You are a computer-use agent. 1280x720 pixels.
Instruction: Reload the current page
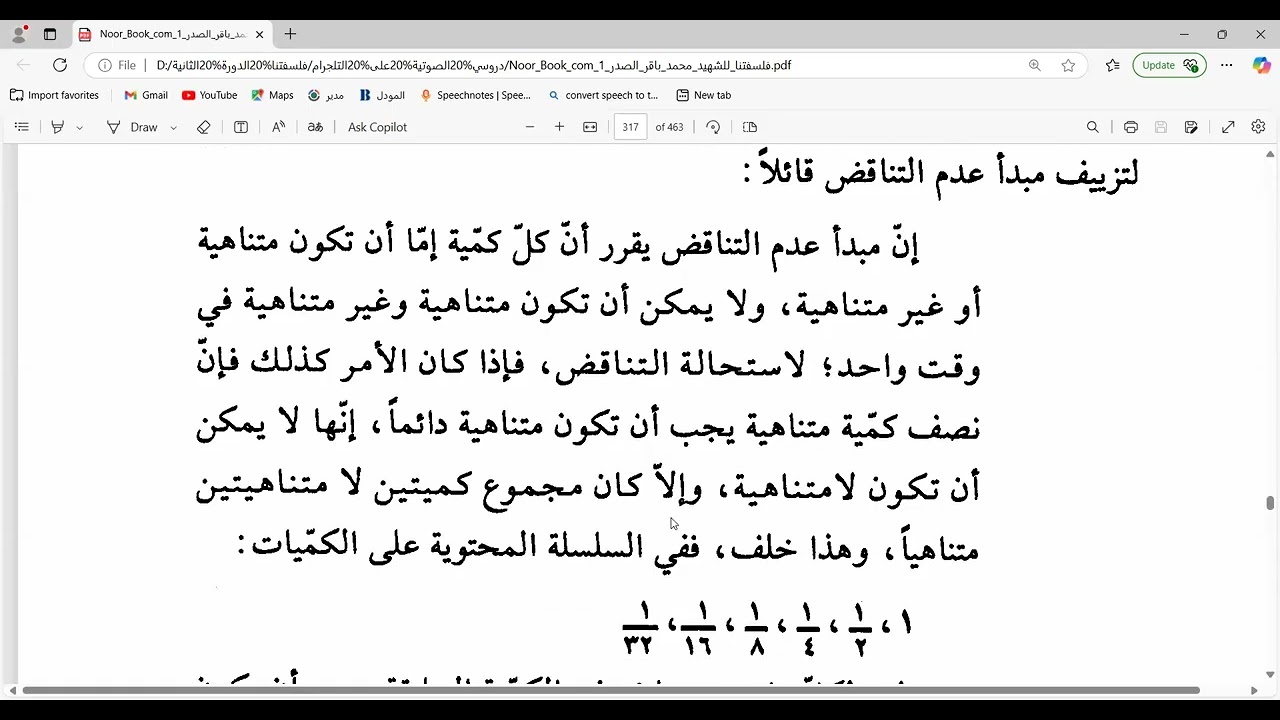click(x=60, y=65)
